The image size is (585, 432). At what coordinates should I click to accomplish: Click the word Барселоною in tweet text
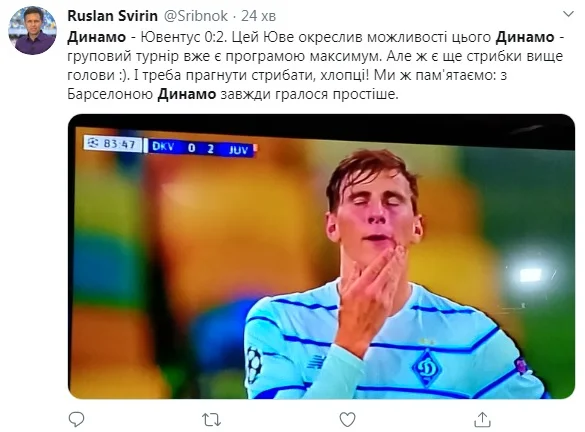point(110,94)
